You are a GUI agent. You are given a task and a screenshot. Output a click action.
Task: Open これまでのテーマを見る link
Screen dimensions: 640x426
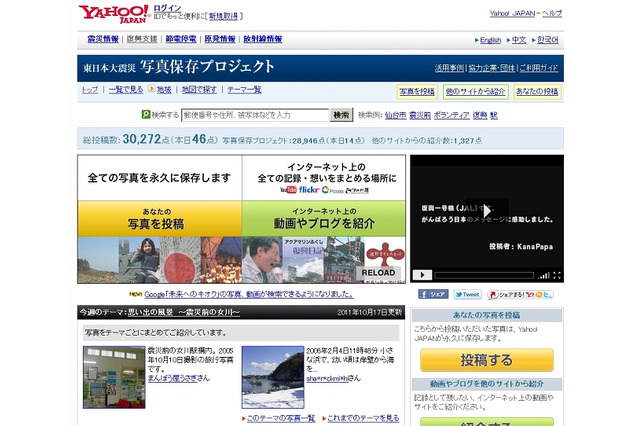(363, 418)
